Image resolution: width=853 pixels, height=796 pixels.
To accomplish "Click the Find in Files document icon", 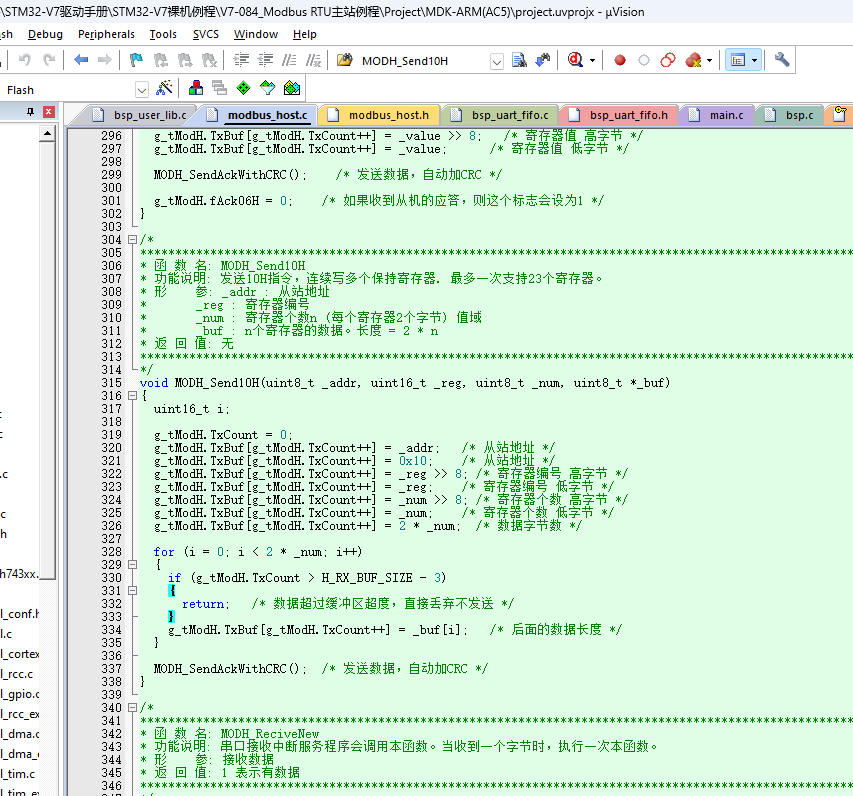I will click(519, 60).
